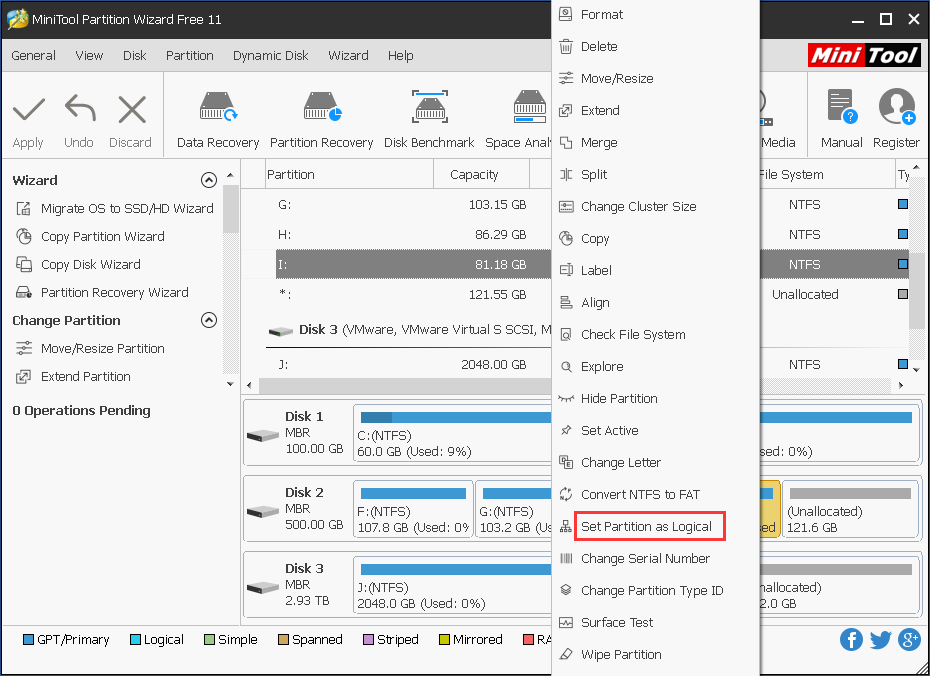930x676 pixels.
Task: Click Migrate OS to SSD/HD Wizard
Action: point(127,208)
